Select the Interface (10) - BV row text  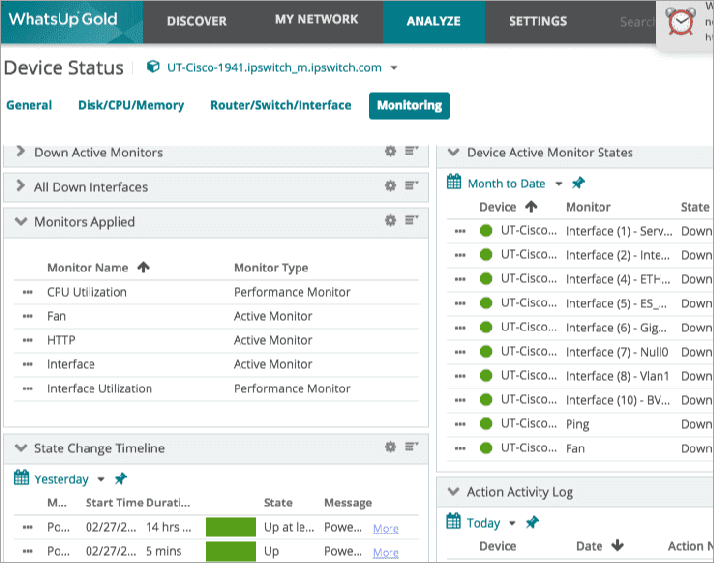pyautogui.click(x=618, y=400)
